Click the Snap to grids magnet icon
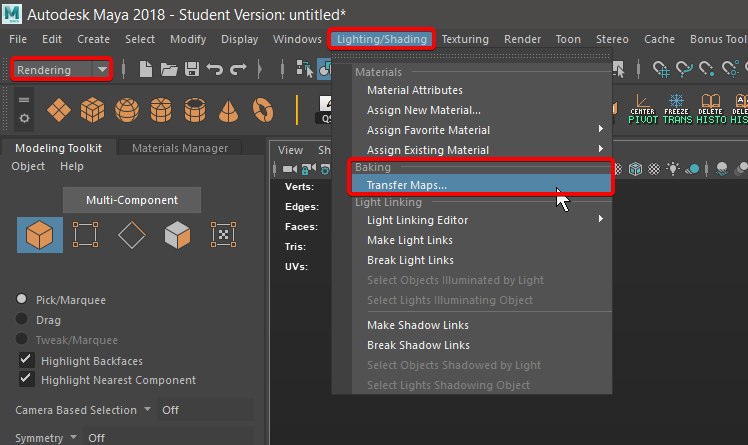This screenshot has height=445, width=748. (661, 70)
